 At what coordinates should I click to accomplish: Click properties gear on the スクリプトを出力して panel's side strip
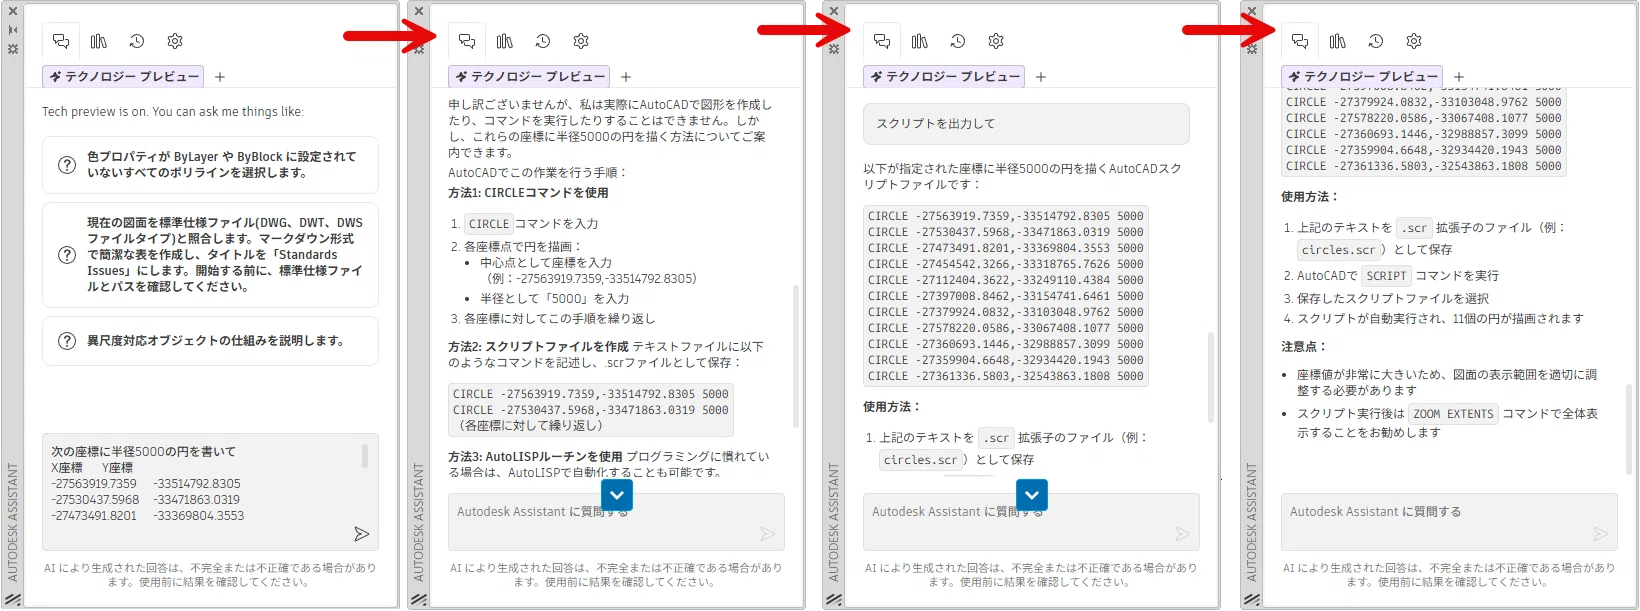pyautogui.click(x=834, y=48)
